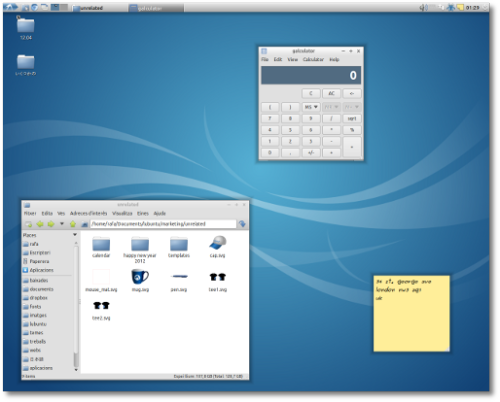
Task: Click the green forward arrow in file manager
Action: pyautogui.click(x=51, y=224)
